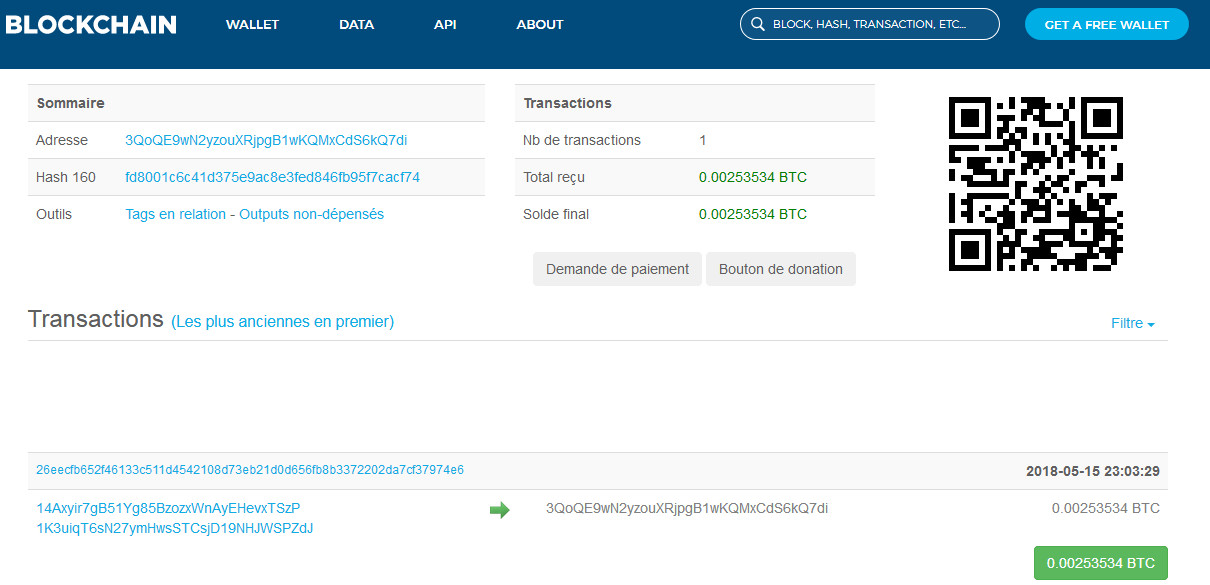Click the green arrow in transaction row

click(x=499, y=510)
